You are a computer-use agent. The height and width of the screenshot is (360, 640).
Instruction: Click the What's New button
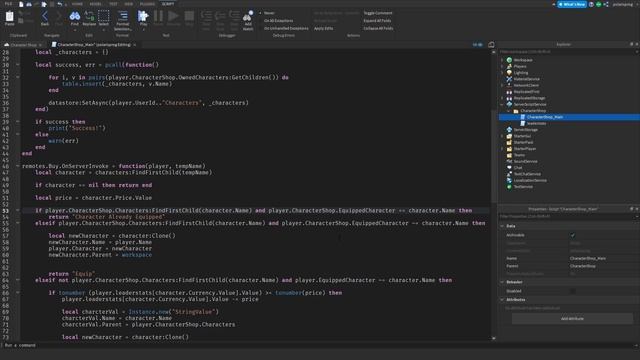pos(572,4)
